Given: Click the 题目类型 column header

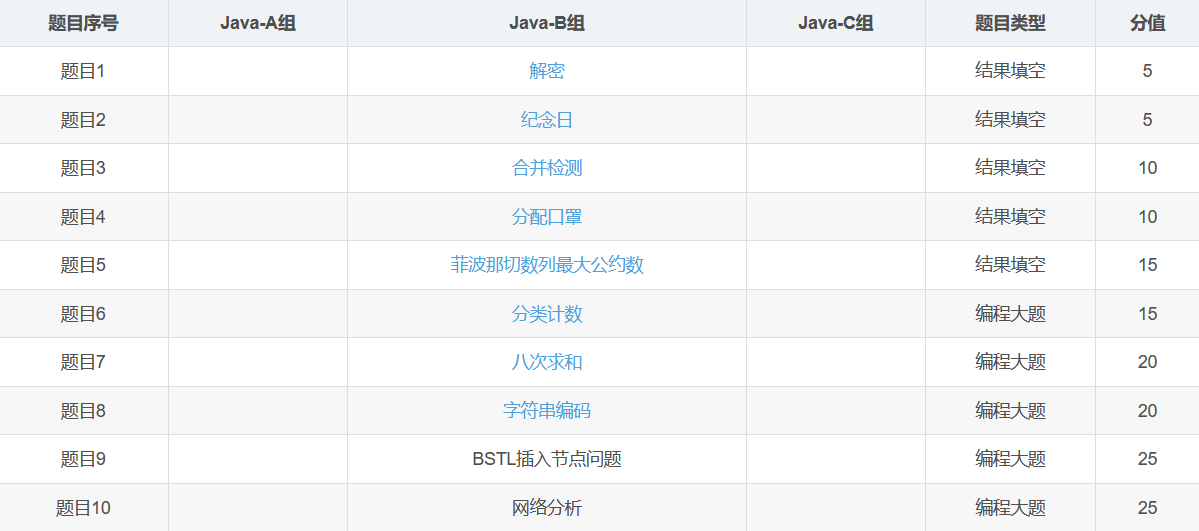Looking at the screenshot, I should (1010, 23).
